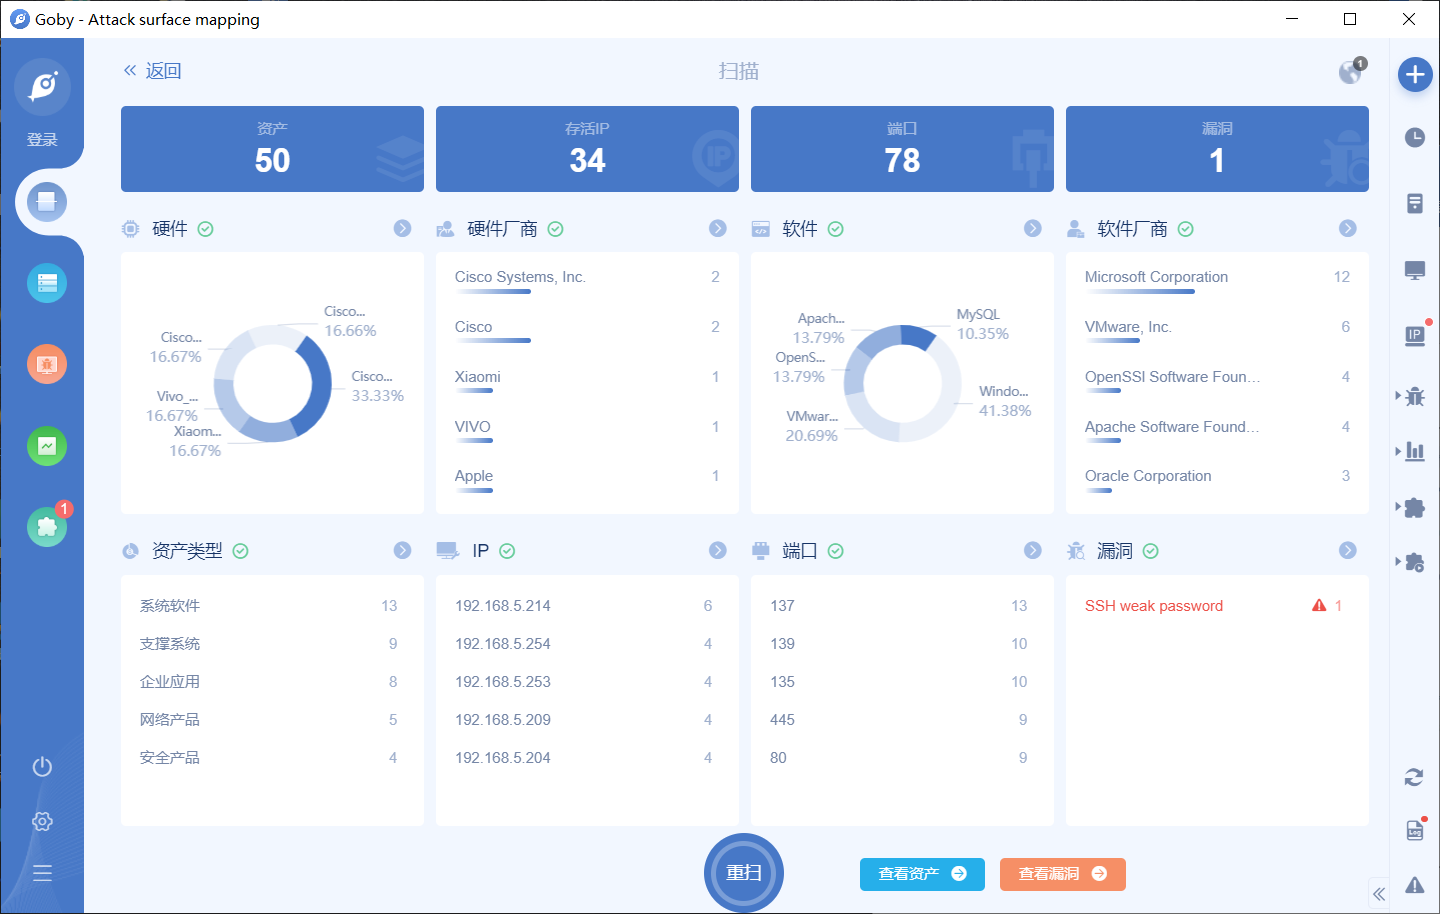Select port 137 row

pos(902,606)
